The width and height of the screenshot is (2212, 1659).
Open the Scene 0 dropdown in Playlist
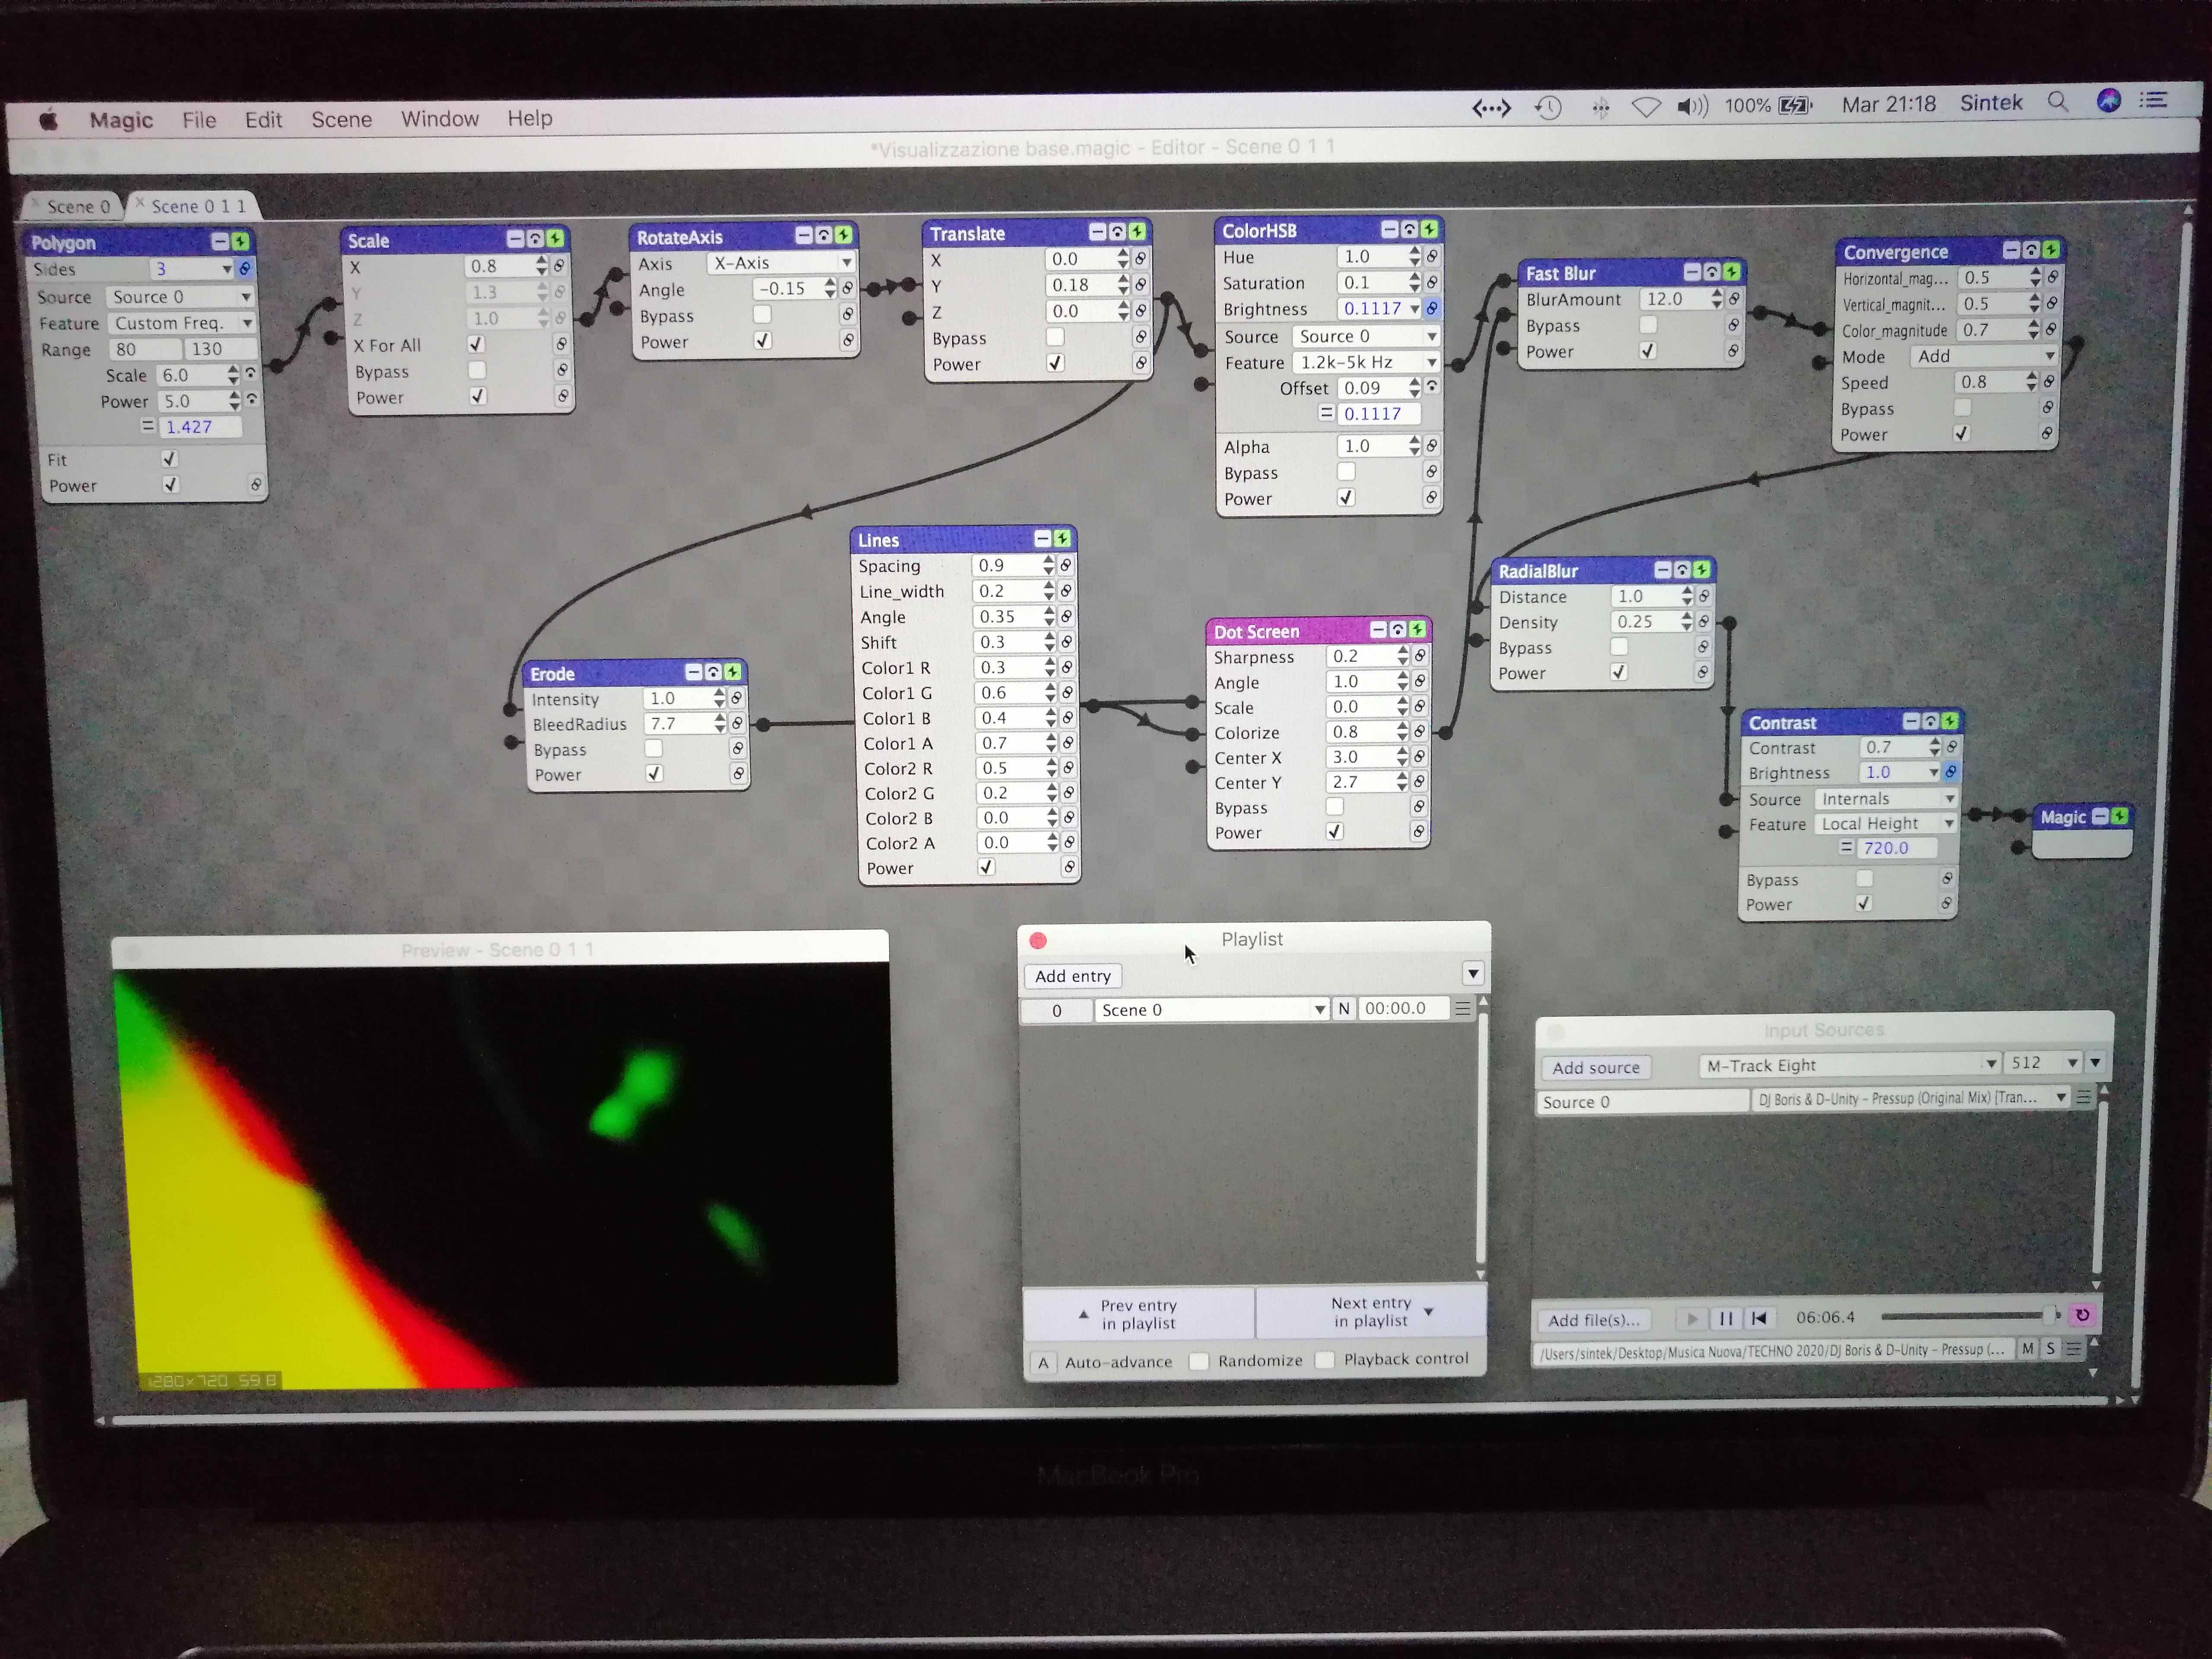pos(1211,1010)
